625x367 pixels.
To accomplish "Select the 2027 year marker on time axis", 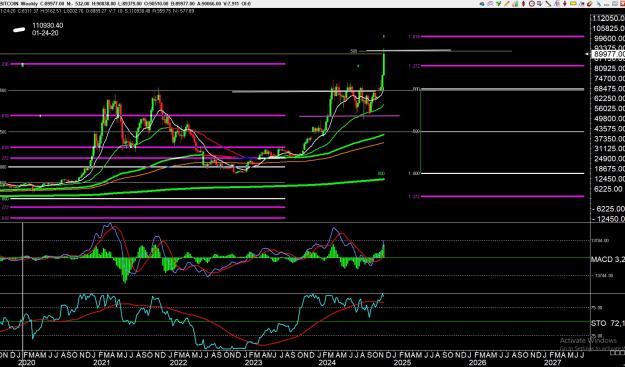I will click(552, 363).
